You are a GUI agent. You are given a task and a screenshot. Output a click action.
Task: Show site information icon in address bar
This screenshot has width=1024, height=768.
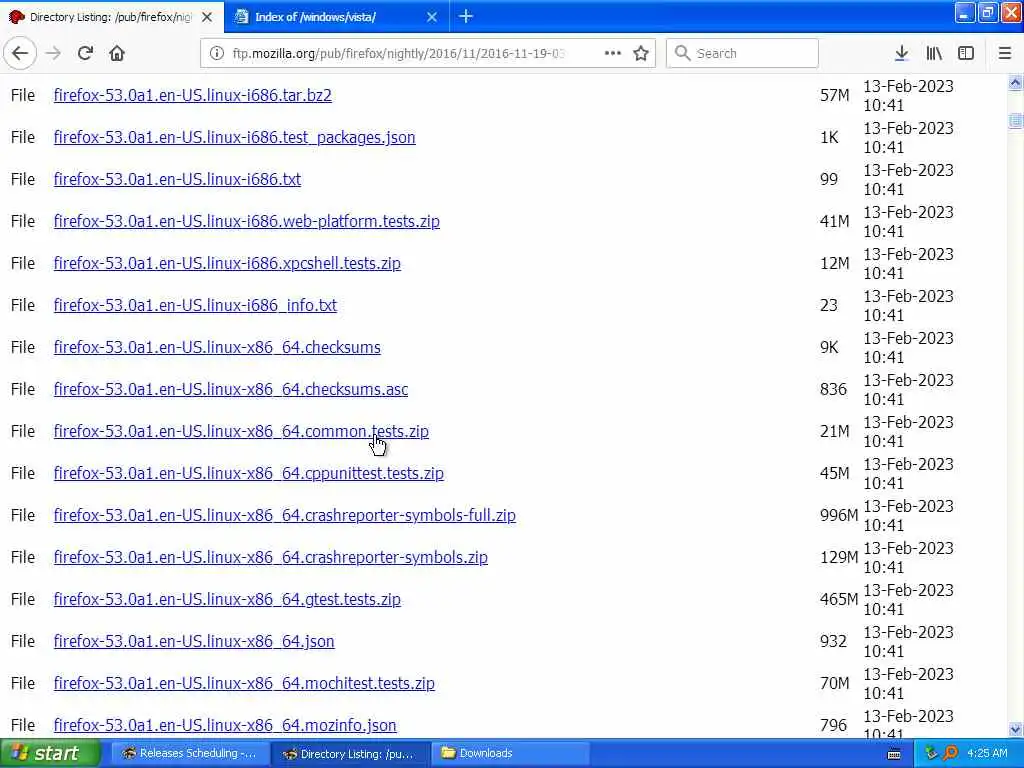216,53
